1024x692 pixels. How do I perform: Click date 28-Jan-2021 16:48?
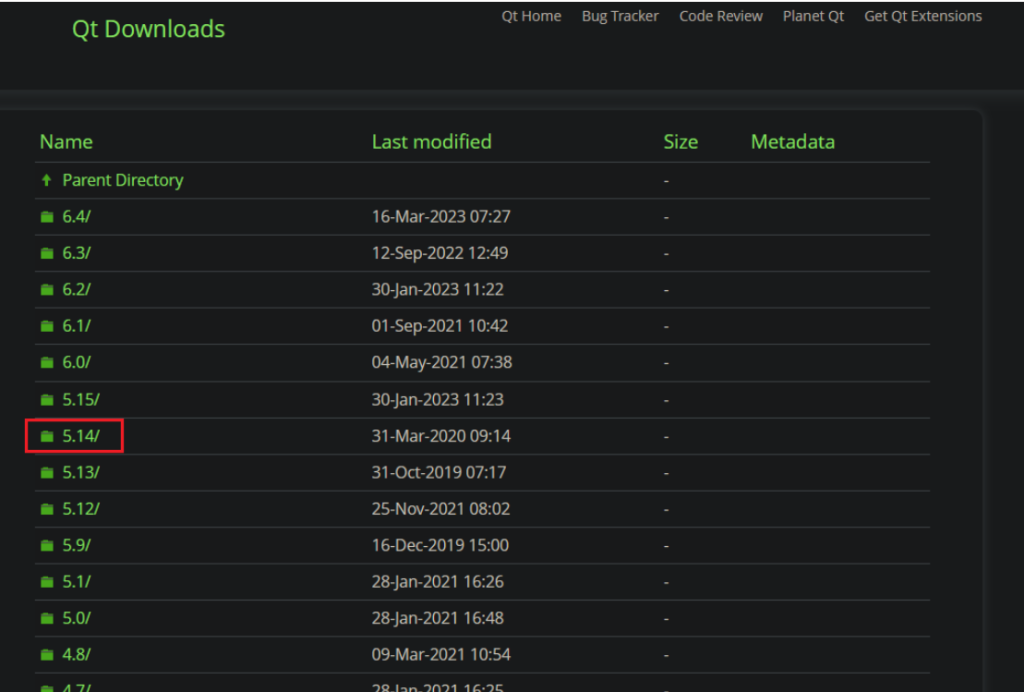point(438,618)
